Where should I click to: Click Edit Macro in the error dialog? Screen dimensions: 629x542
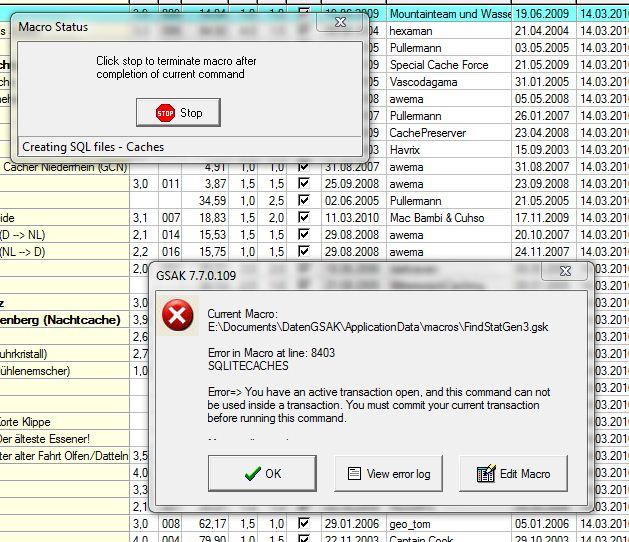click(x=513, y=474)
